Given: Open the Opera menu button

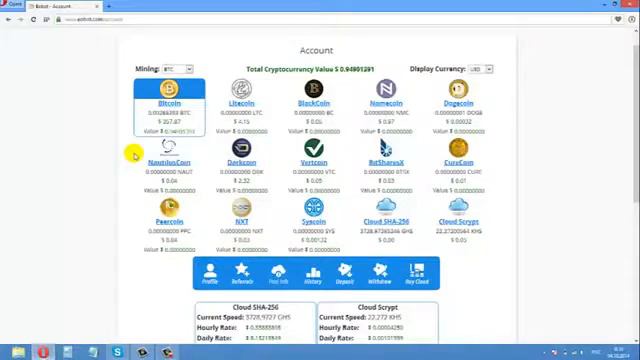Looking at the screenshot, I should point(11,4).
